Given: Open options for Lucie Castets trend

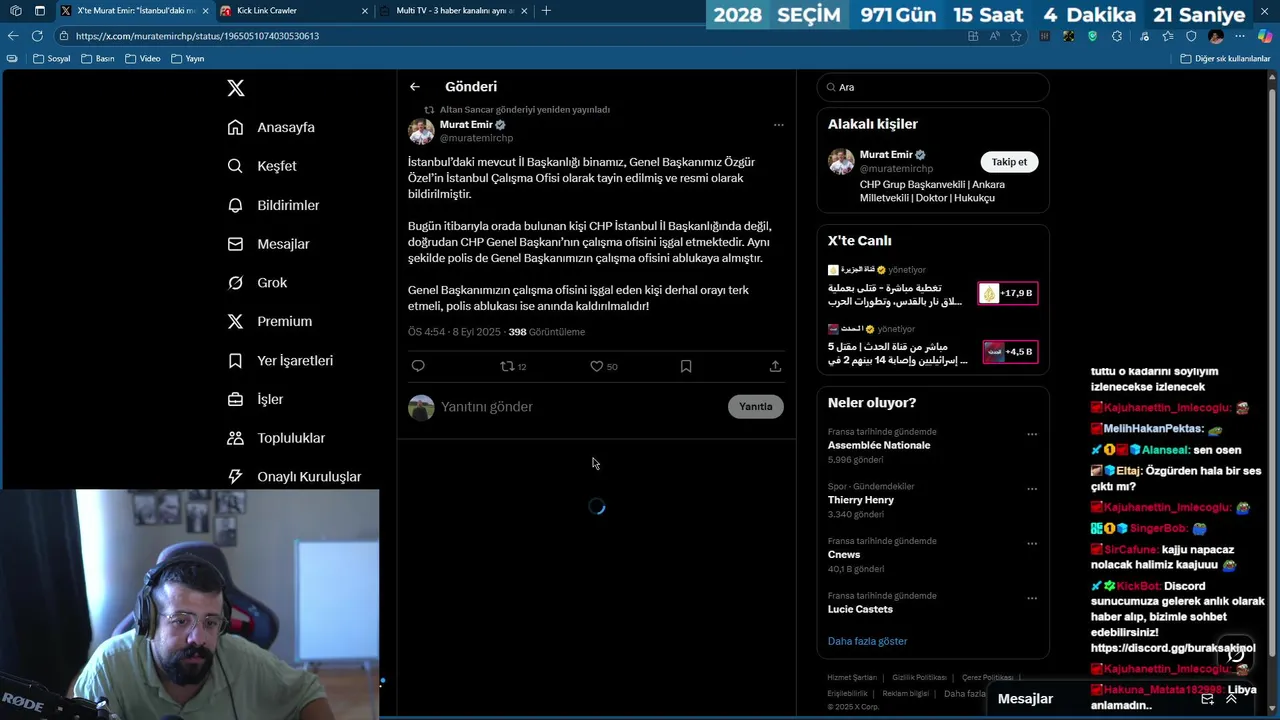Looking at the screenshot, I should pos(1032,599).
